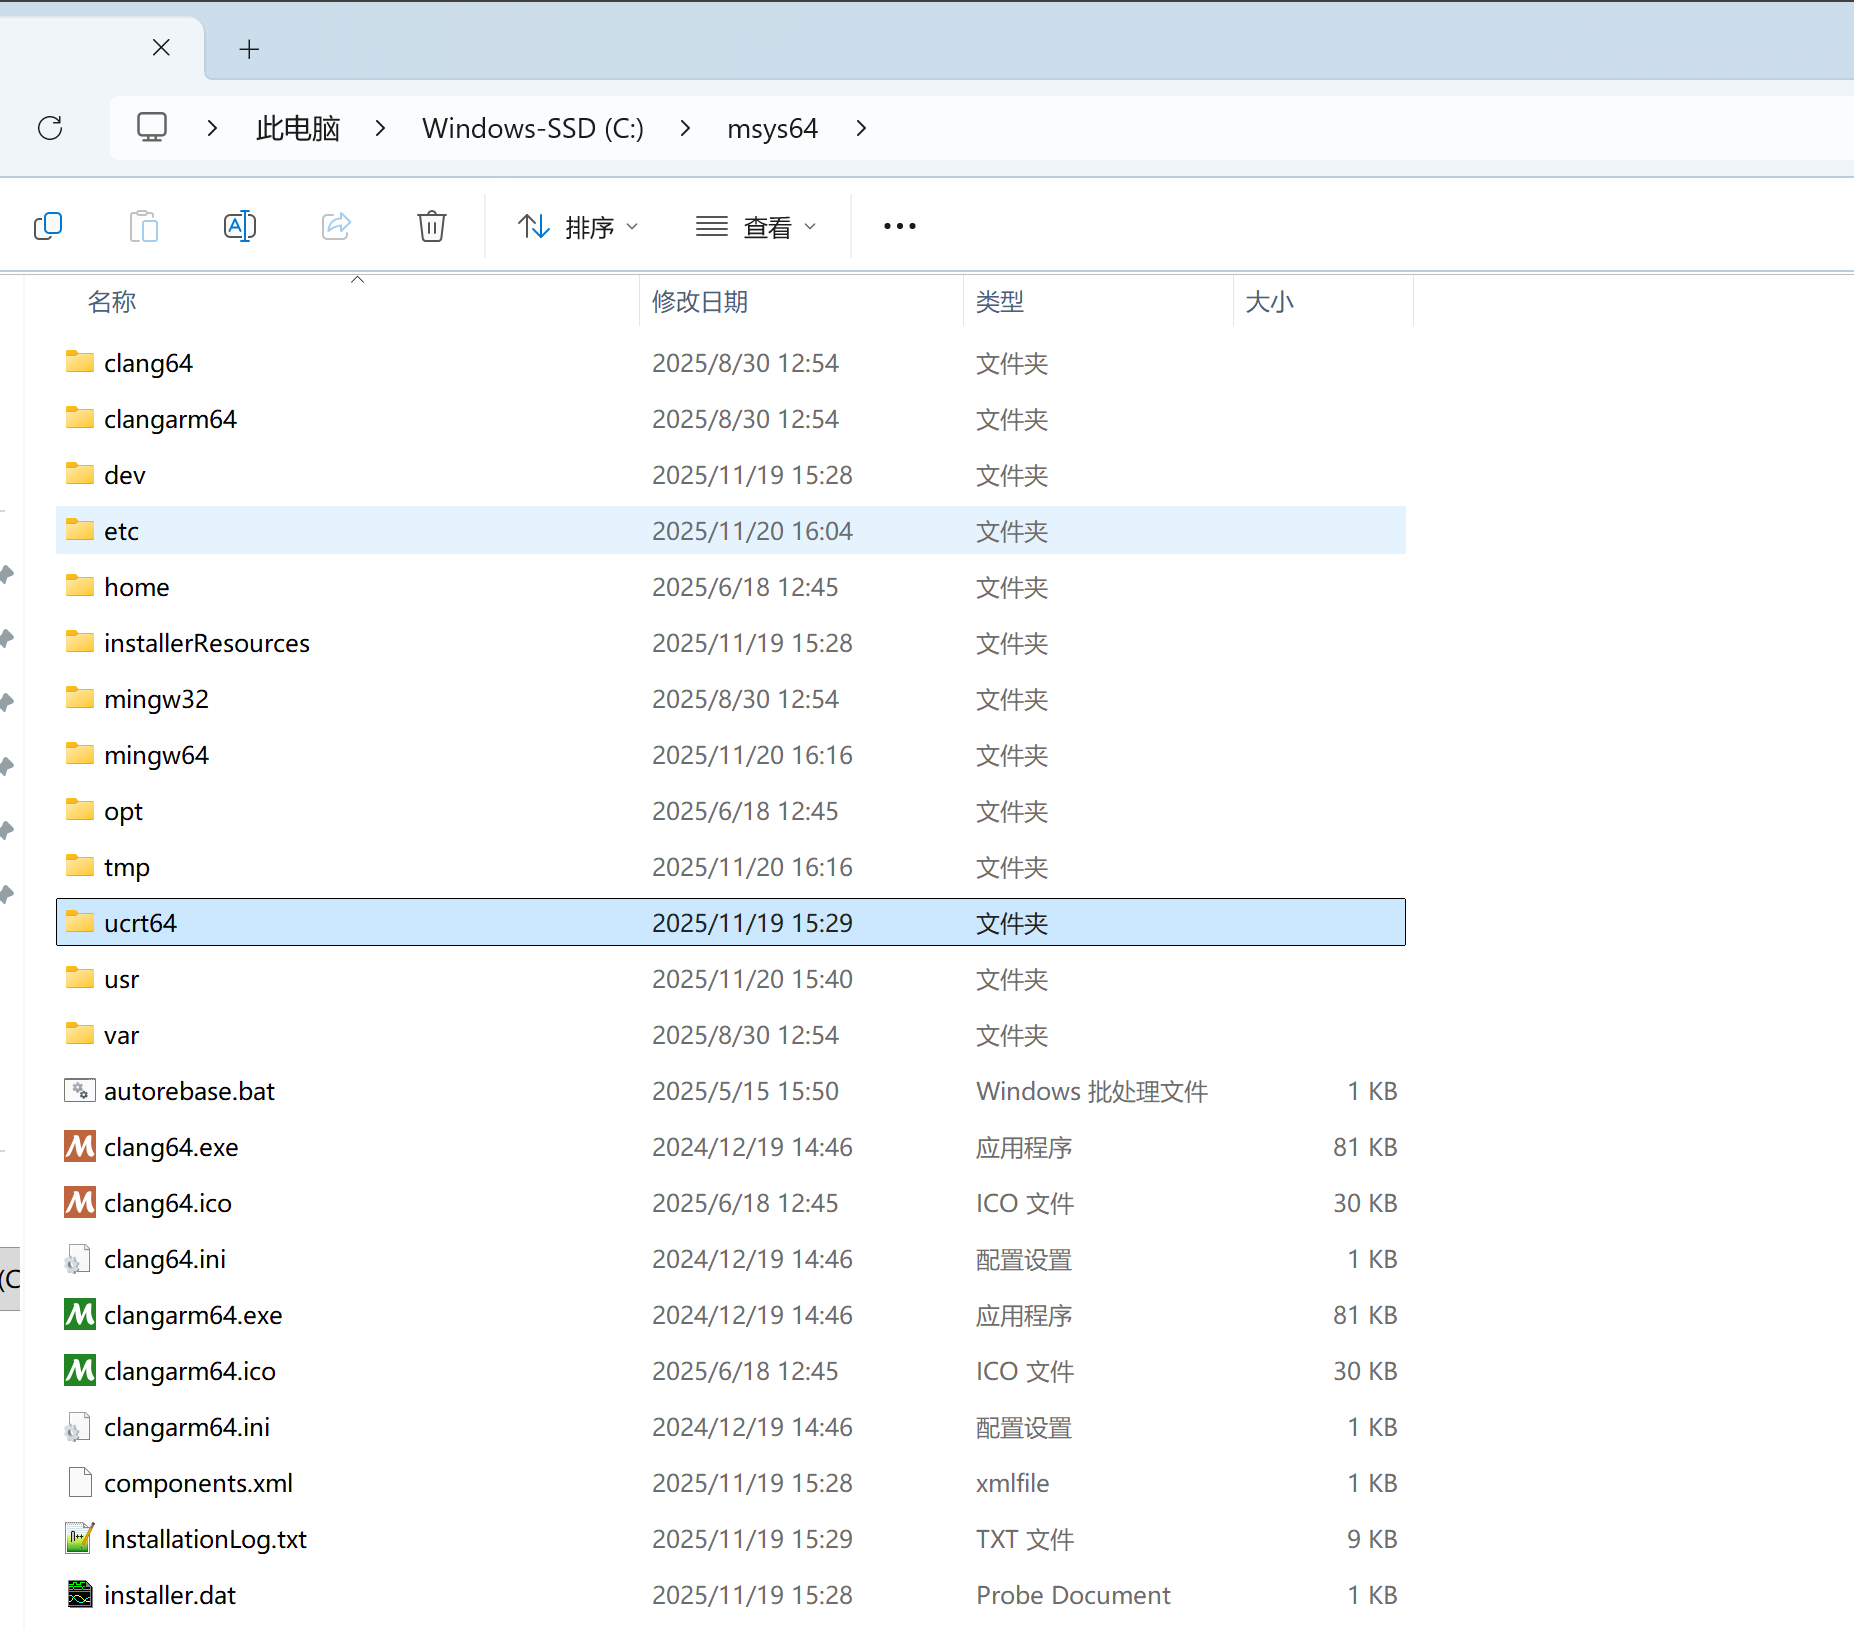Click the Copy icon in the toolbar
The height and width of the screenshot is (1629, 1854).
click(x=48, y=227)
